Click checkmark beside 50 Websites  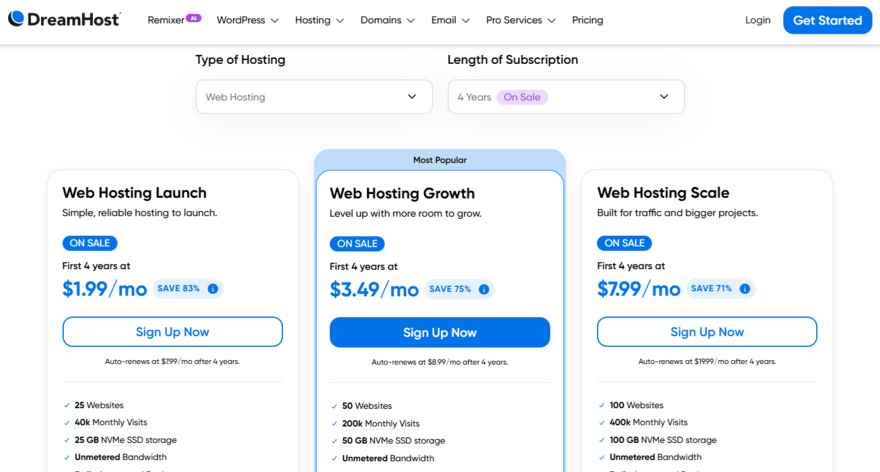pos(334,406)
